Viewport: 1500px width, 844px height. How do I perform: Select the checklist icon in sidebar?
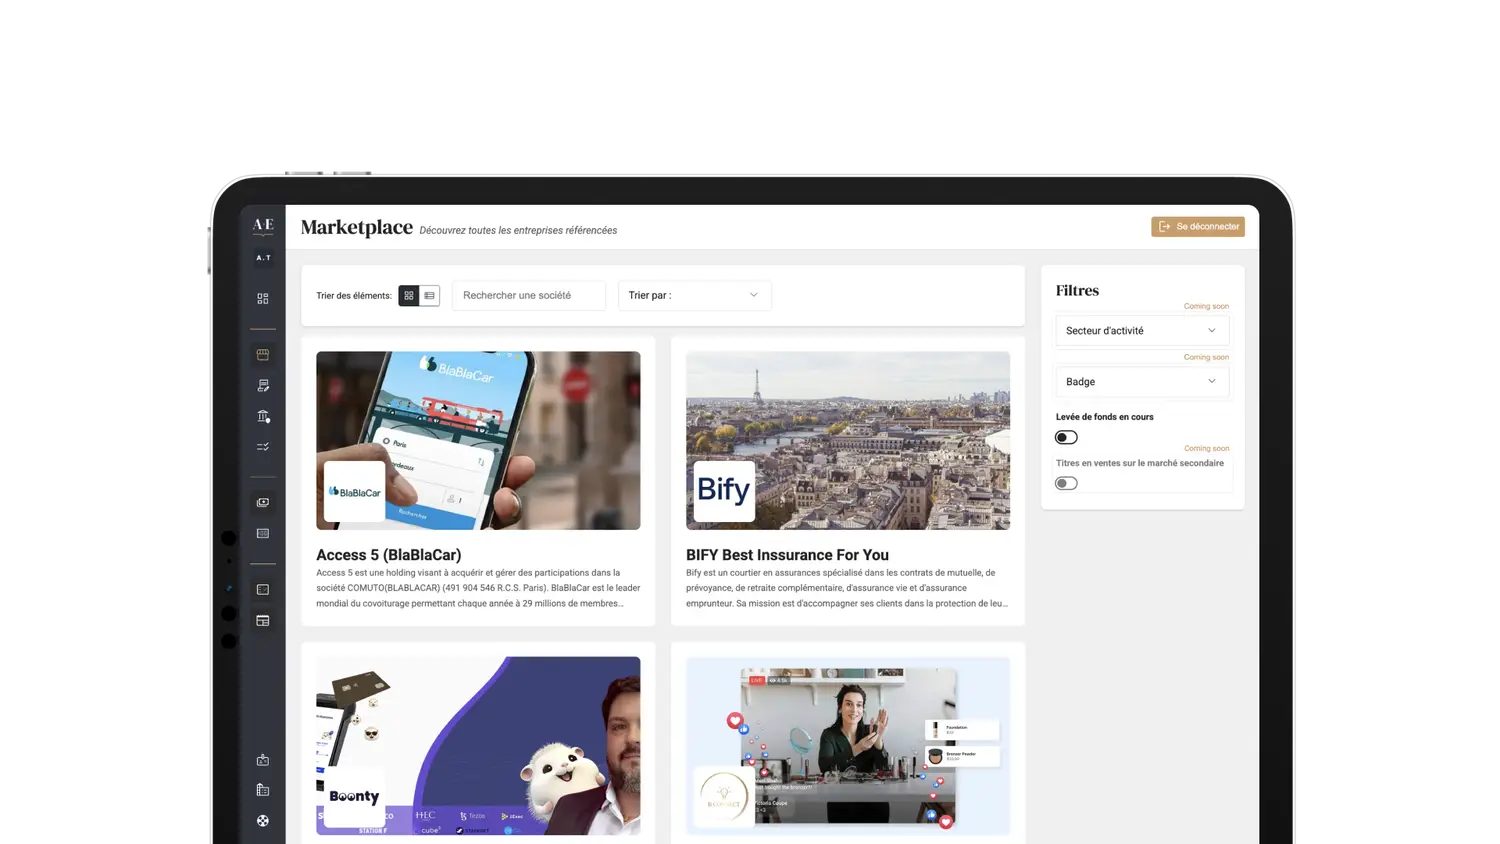tap(263, 447)
